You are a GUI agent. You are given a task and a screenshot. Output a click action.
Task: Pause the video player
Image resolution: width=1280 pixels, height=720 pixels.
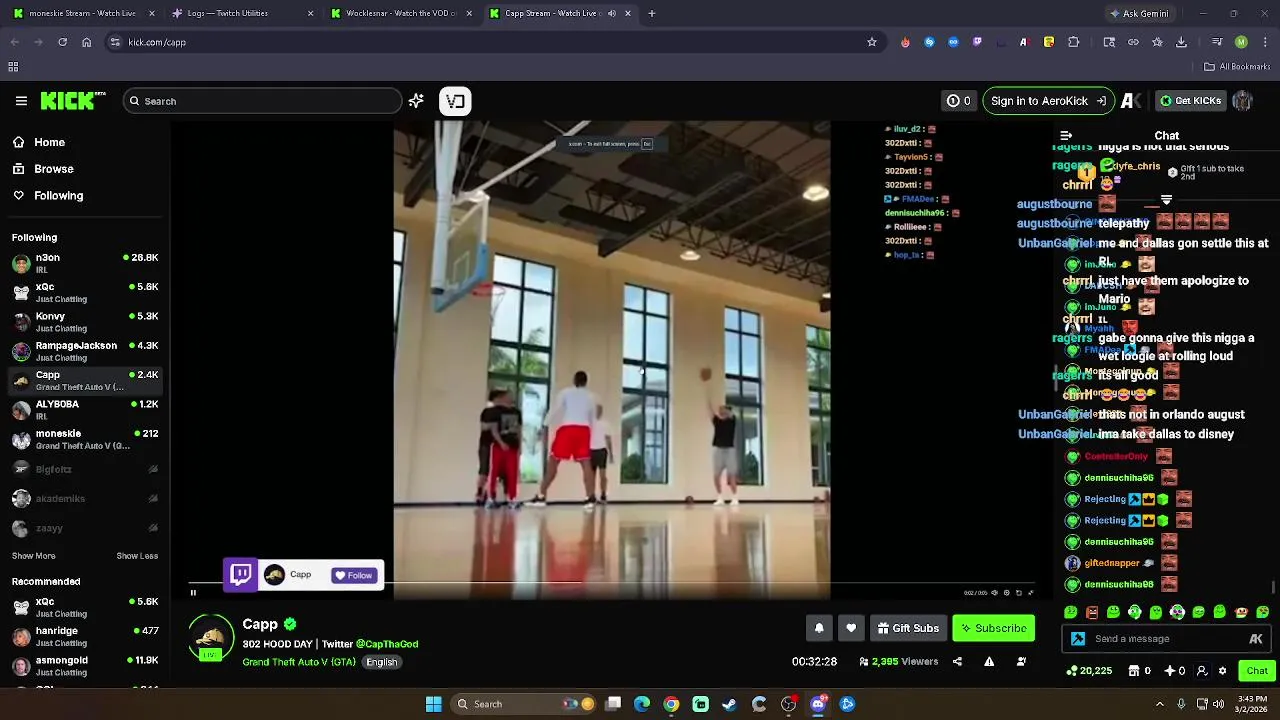(x=193, y=593)
